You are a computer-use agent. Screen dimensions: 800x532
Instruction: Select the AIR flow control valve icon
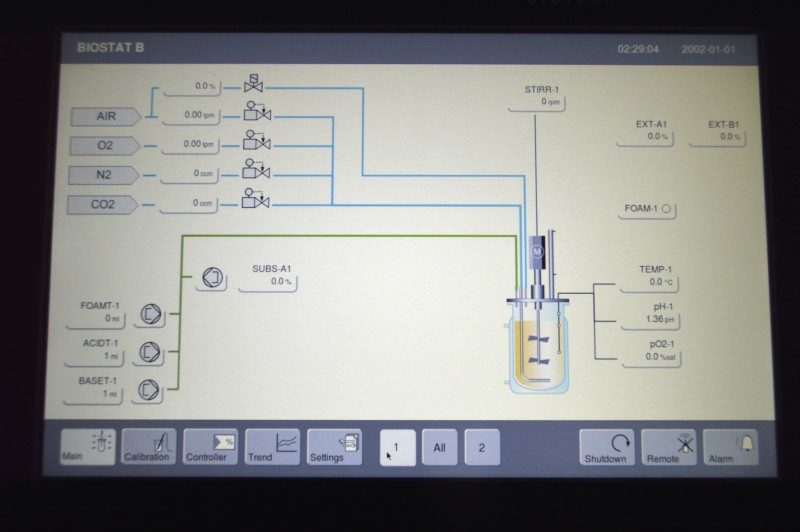click(x=257, y=111)
